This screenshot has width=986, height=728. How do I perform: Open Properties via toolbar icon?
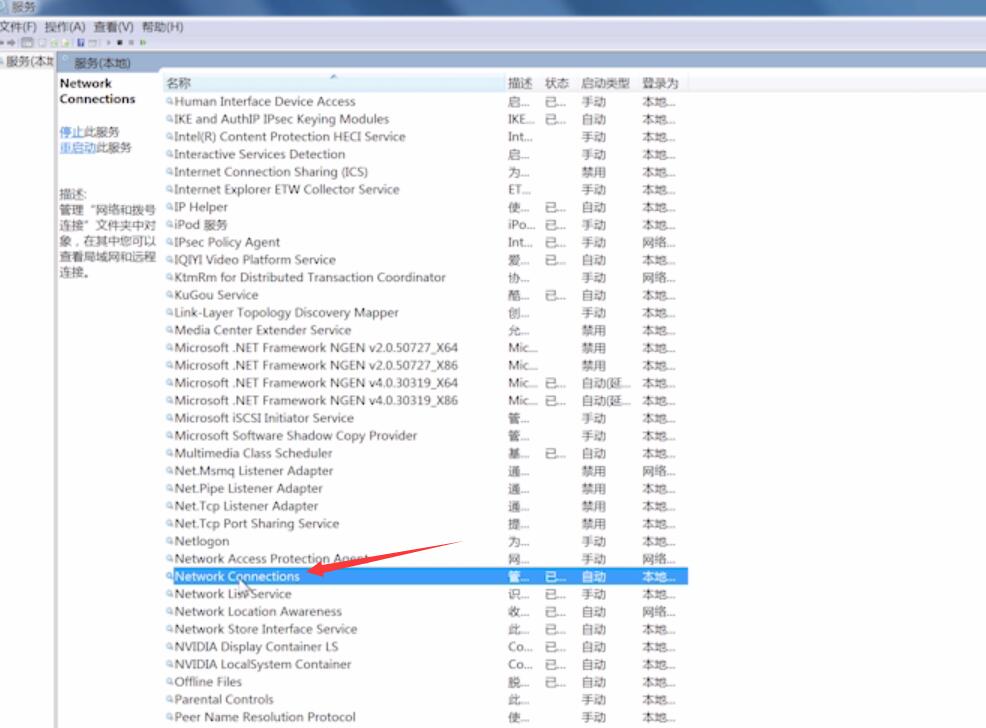pos(42,43)
